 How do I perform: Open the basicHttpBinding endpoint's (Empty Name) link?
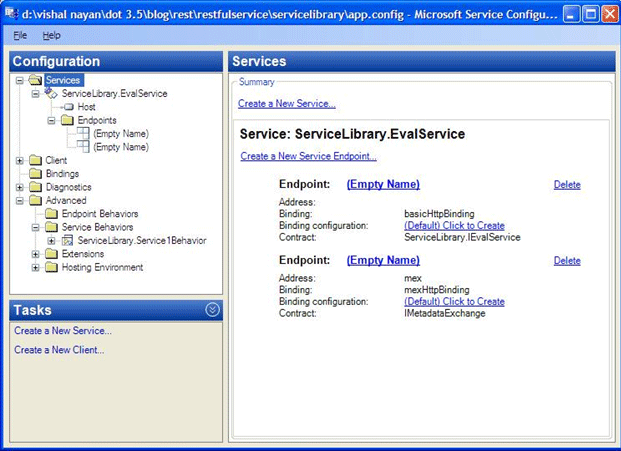coord(383,184)
